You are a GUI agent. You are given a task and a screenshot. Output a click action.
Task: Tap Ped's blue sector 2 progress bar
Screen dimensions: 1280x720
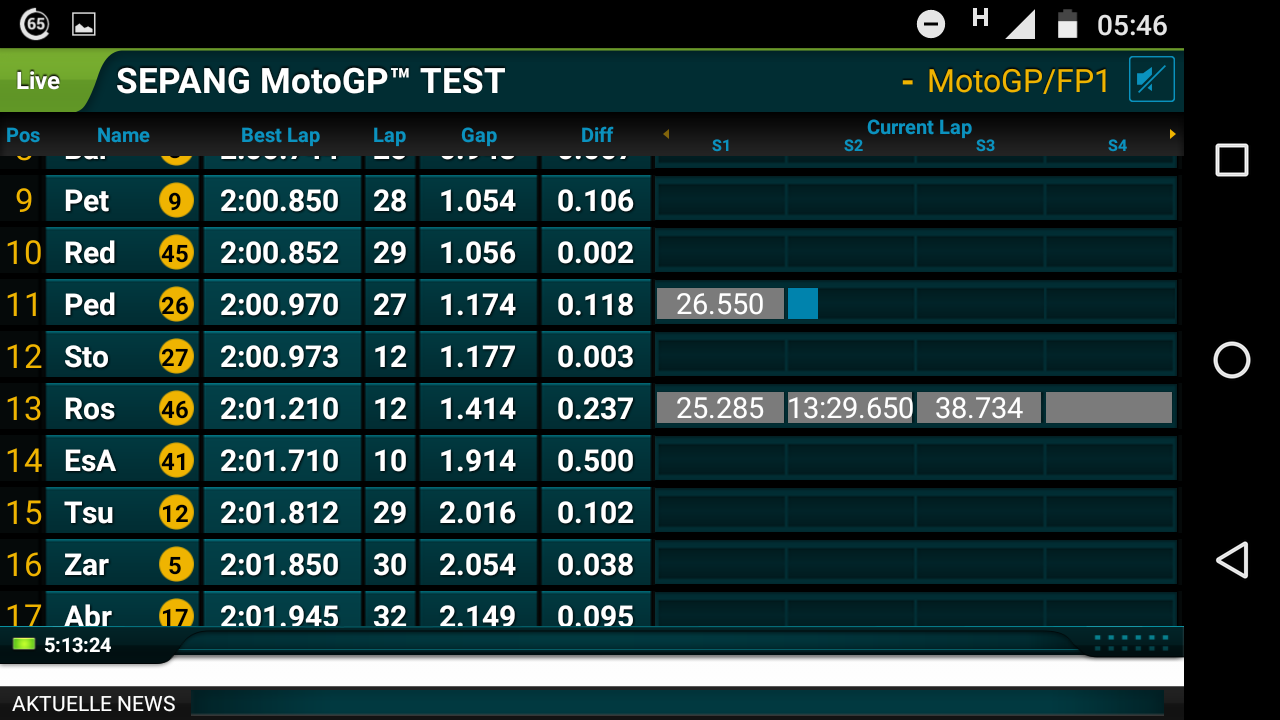pyautogui.click(x=803, y=304)
